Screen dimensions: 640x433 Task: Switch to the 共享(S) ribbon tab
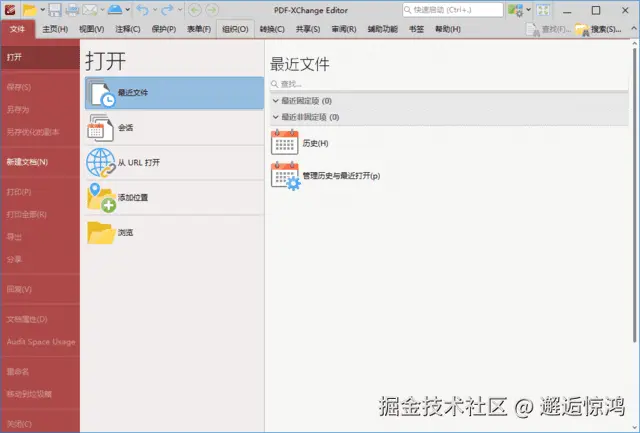pos(308,29)
